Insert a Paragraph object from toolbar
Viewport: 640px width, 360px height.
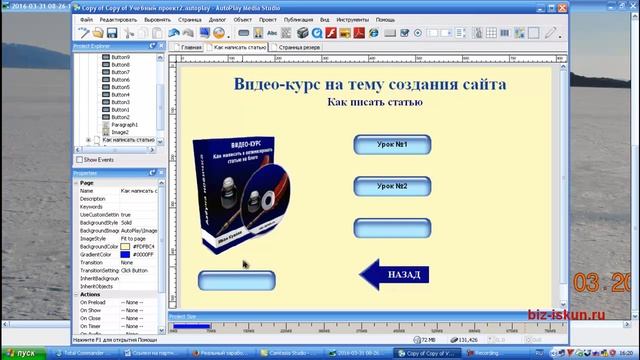coord(287,33)
